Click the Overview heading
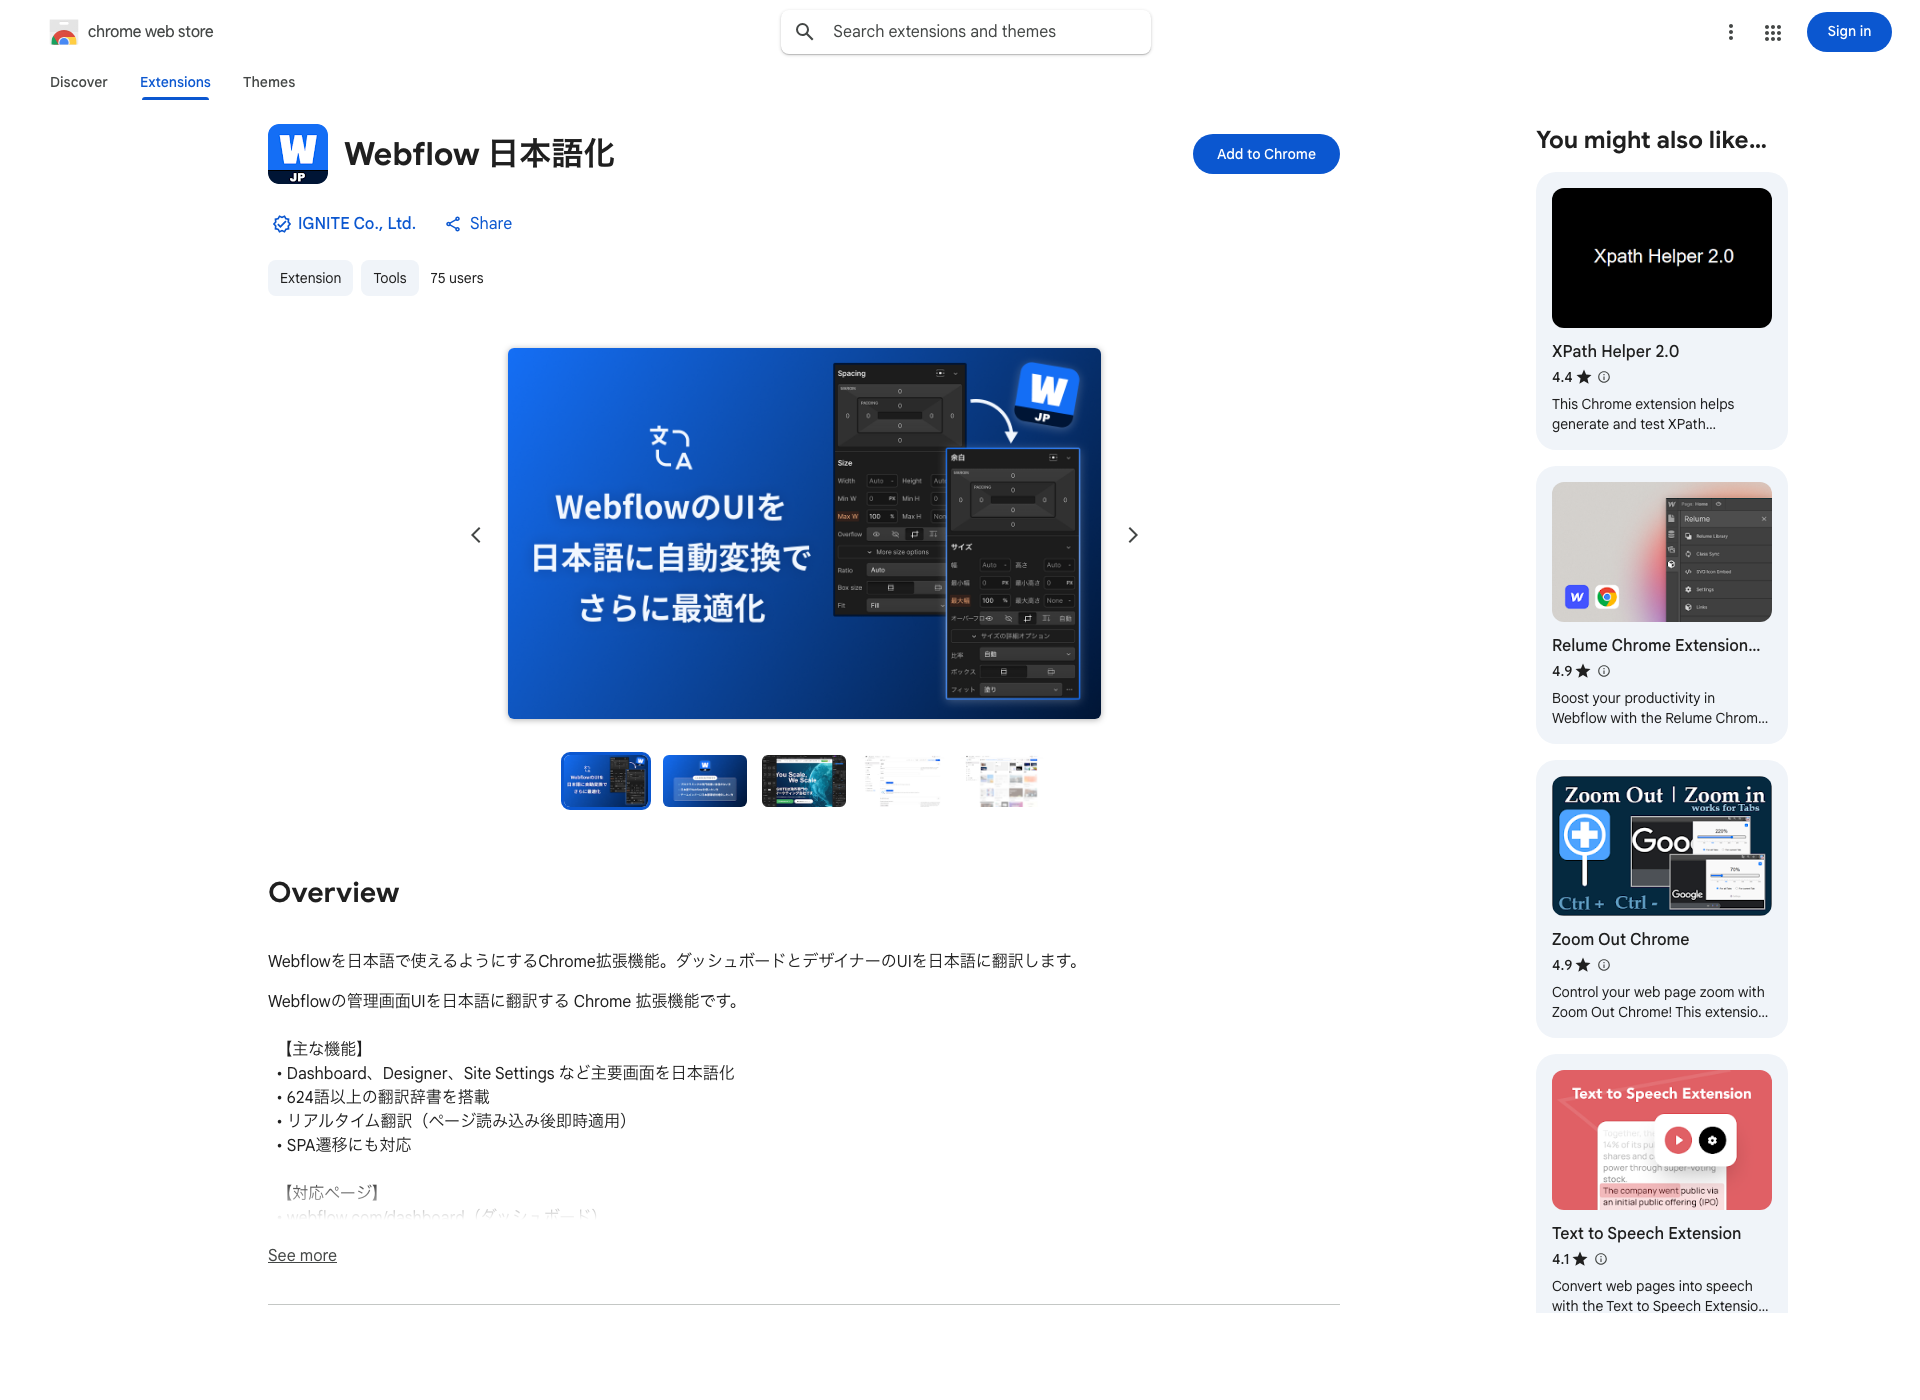Image resolution: width=1920 pixels, height=1400 pixels. (333, 892)
